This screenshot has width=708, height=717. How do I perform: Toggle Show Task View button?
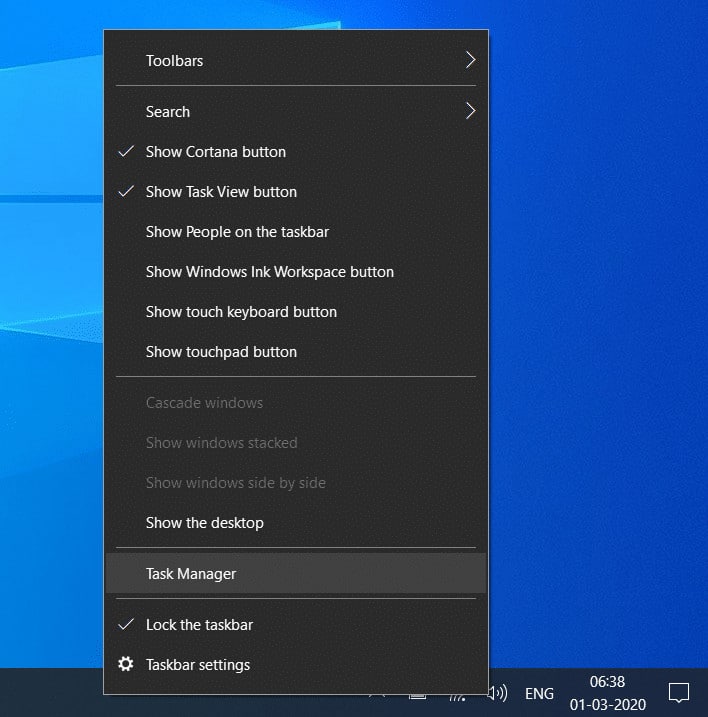pyautogui.click(x=295, y=192)
